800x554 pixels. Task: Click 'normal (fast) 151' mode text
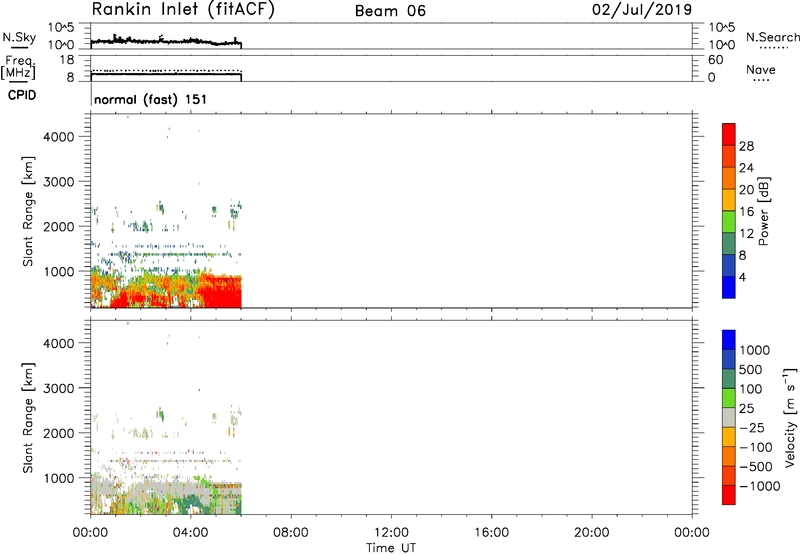coord(151,99)
